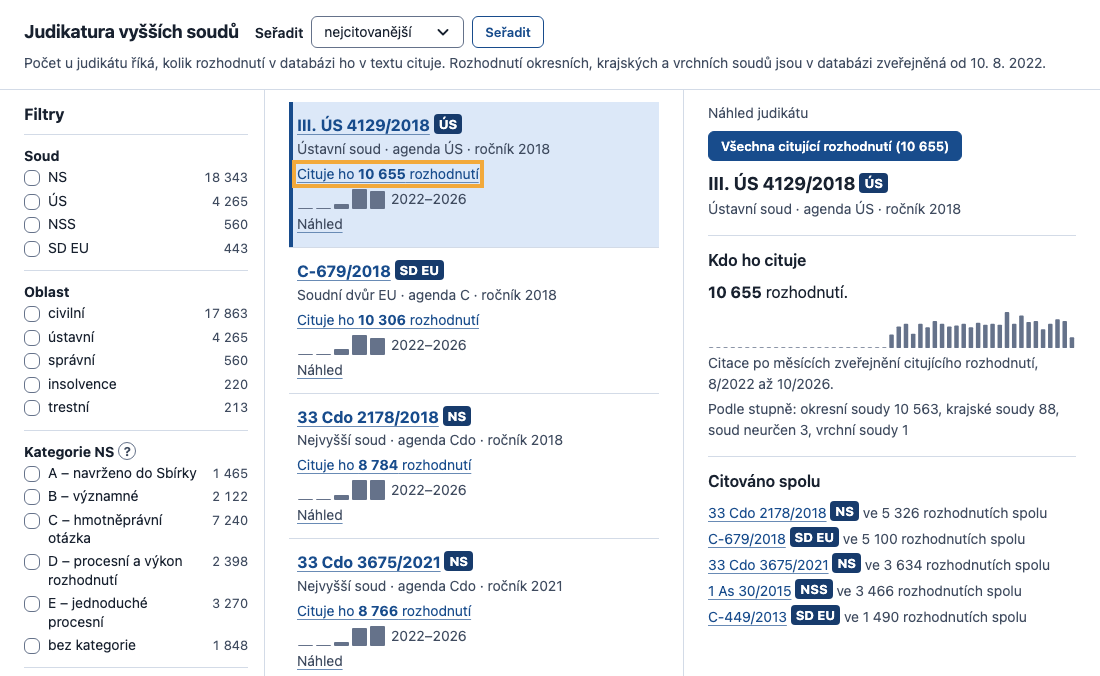
Task: Click the SD EU badge beside C-679/2018 list title
Action: tap(419, 271)
